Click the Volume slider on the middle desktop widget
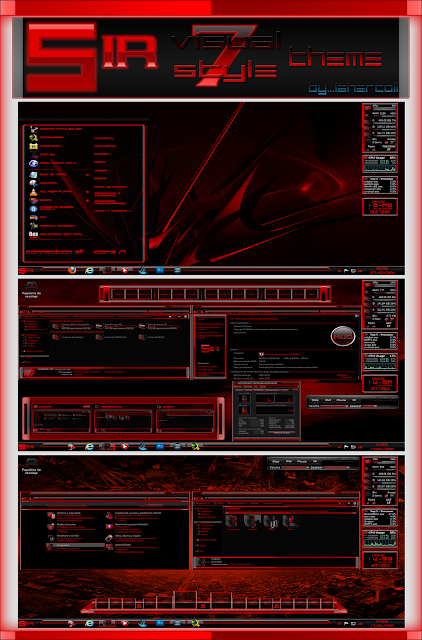Screen dimensions: 422x640 (x=333, y=406)
